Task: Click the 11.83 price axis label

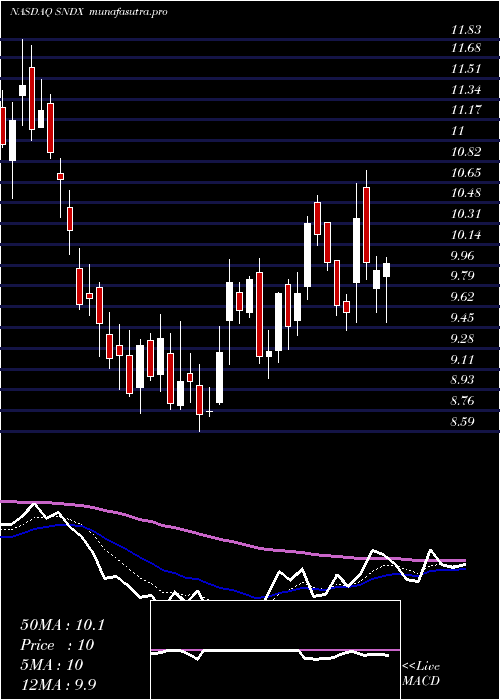Action: (x=466, y=30)
